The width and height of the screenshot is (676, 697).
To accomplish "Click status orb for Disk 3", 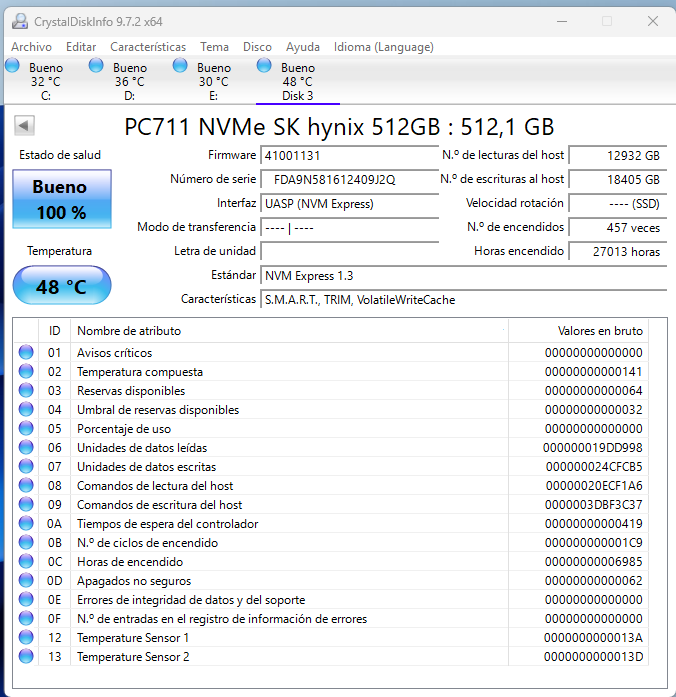I will pyautogui.click(x=264, y=65).
